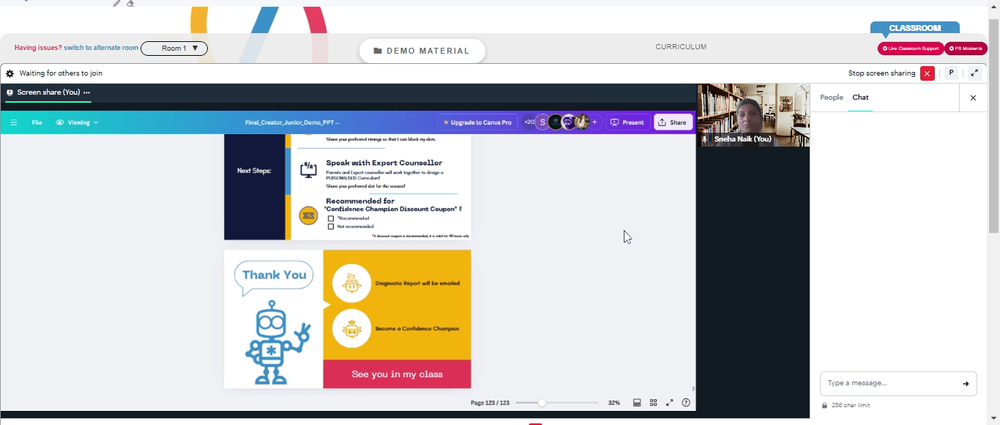Viewport: 1000px width, 425px height.
Task: Open the grid view icon
Action: pyautogui.click(x=653, y=403)
